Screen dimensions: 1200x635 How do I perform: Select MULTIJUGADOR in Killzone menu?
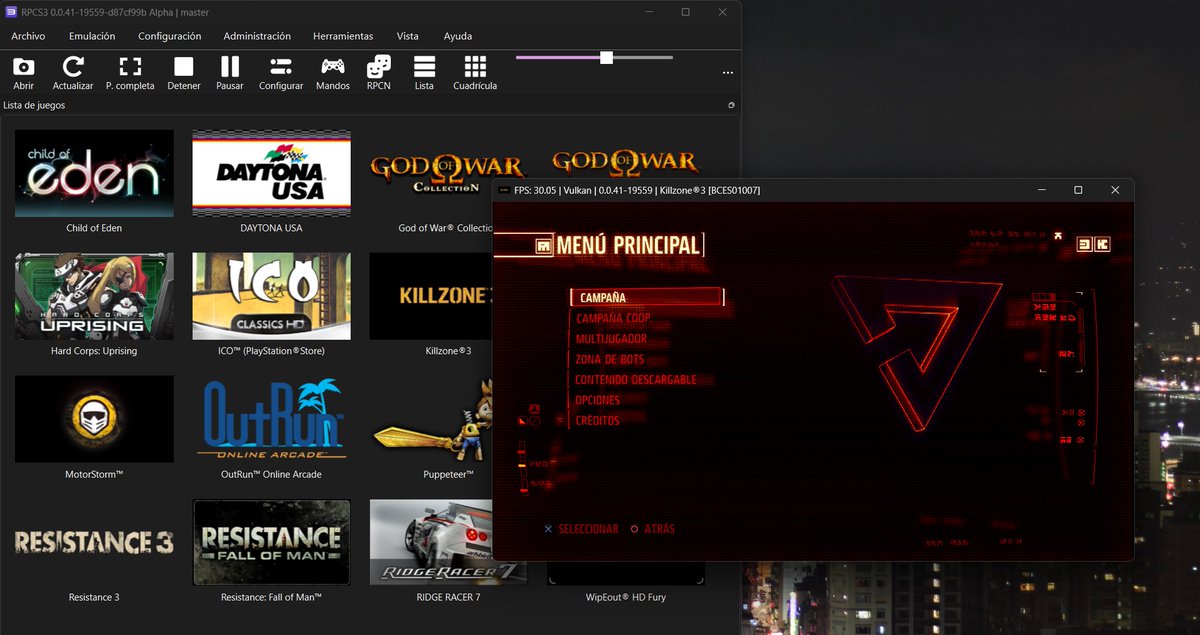(x=611, y=339)
